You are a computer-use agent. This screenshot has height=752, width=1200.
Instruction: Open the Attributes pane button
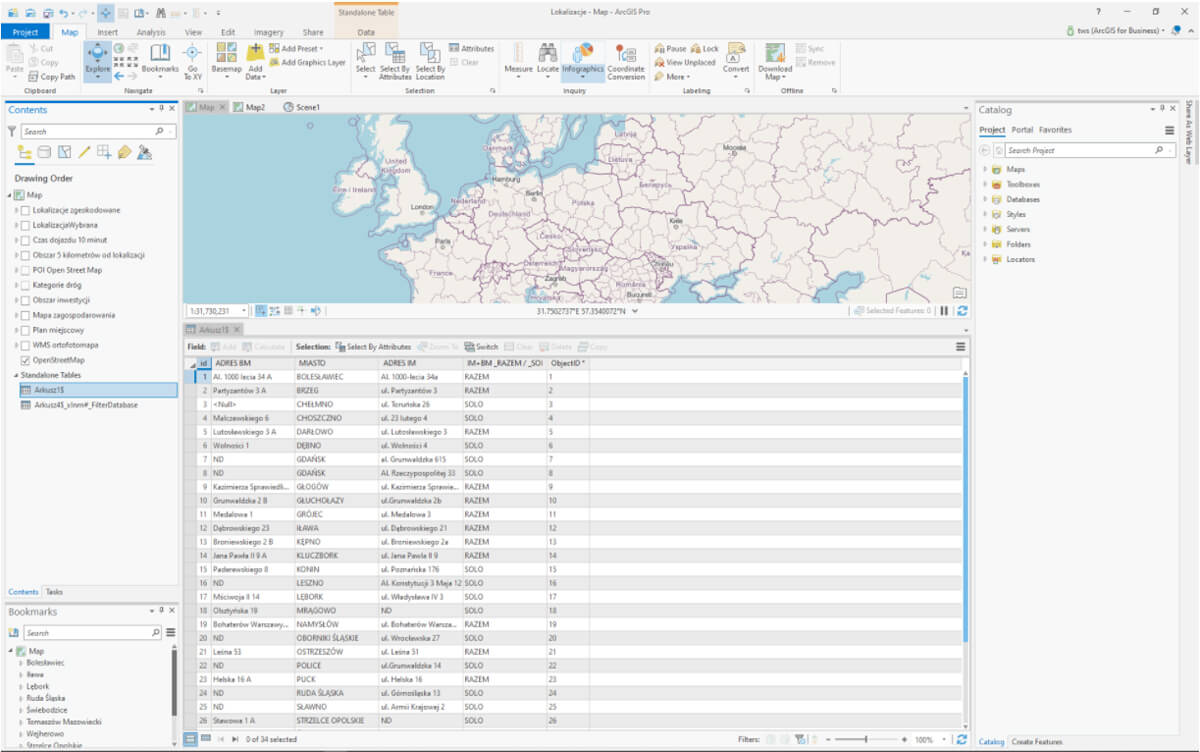click(471, 48)
